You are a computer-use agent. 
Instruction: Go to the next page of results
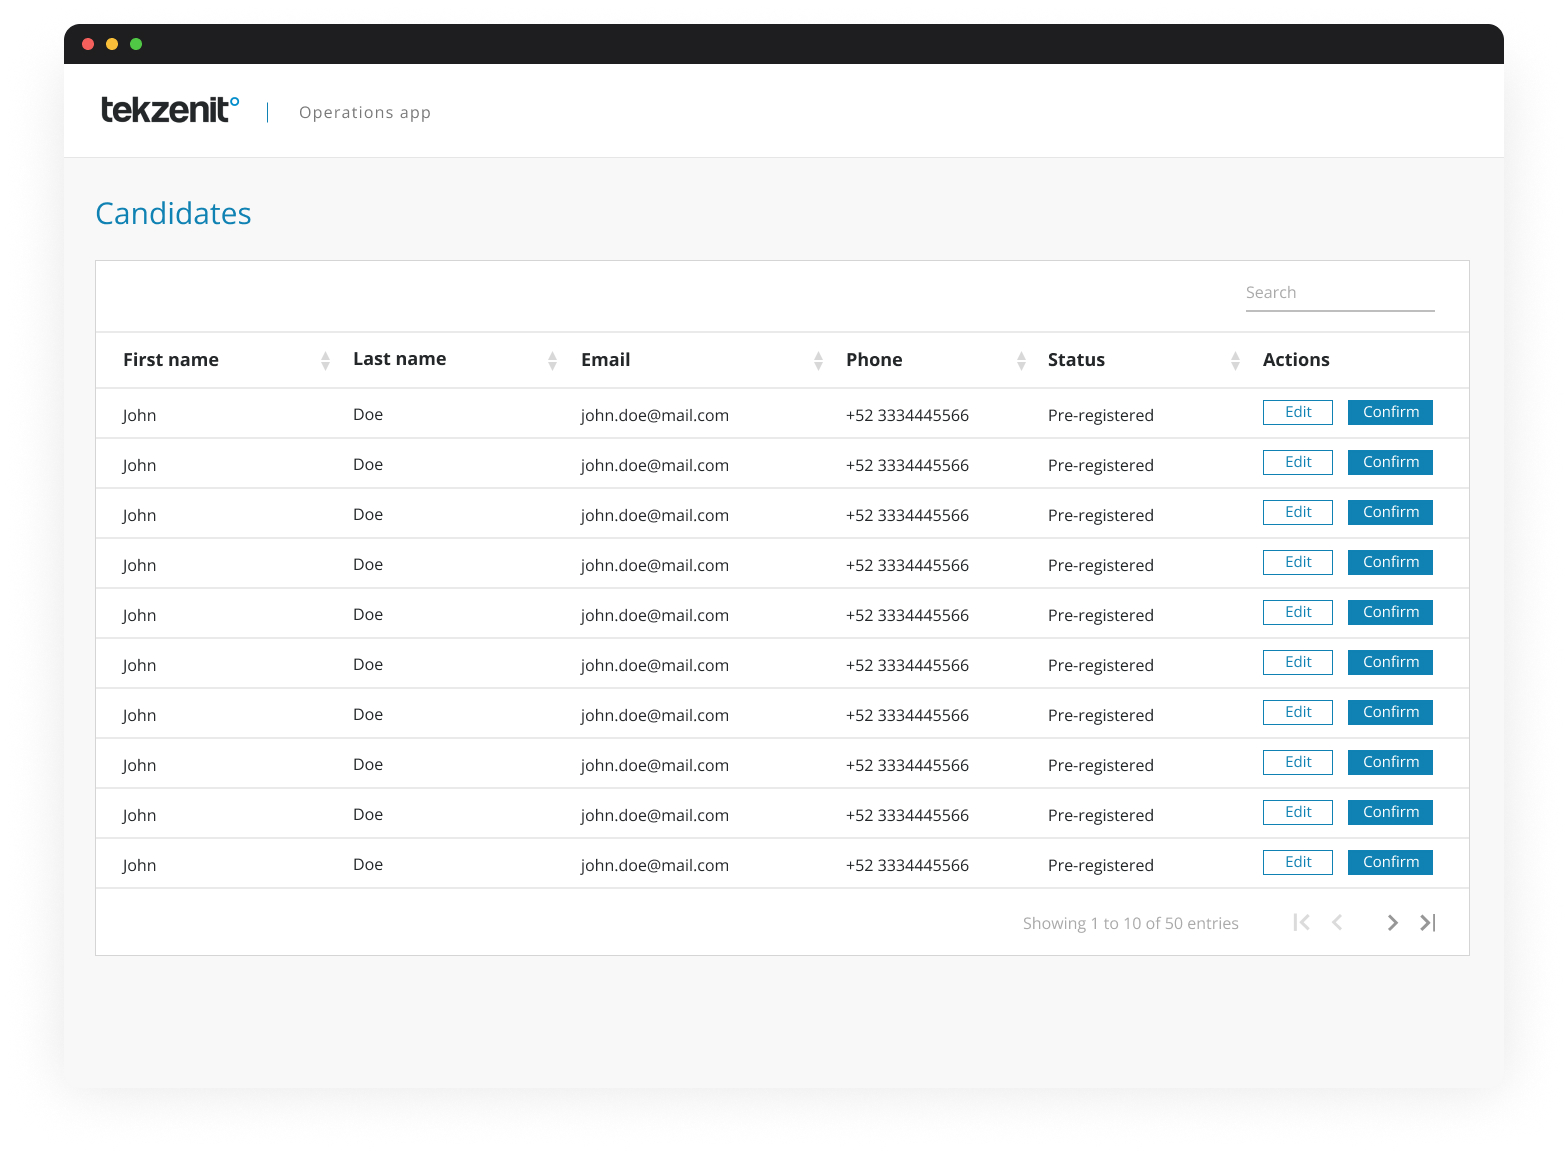(x=1392, y=922)
